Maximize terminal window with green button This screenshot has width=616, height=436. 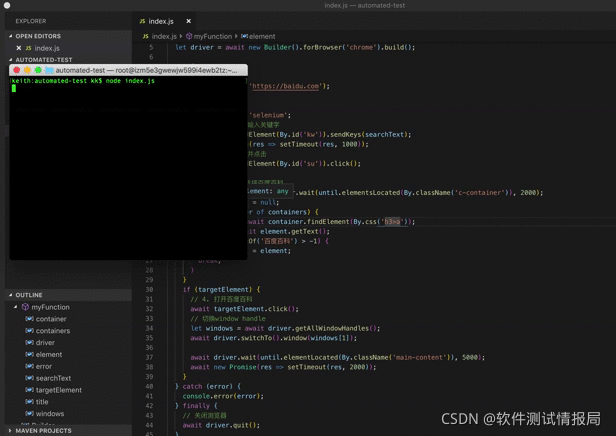[x=38, y=70]
